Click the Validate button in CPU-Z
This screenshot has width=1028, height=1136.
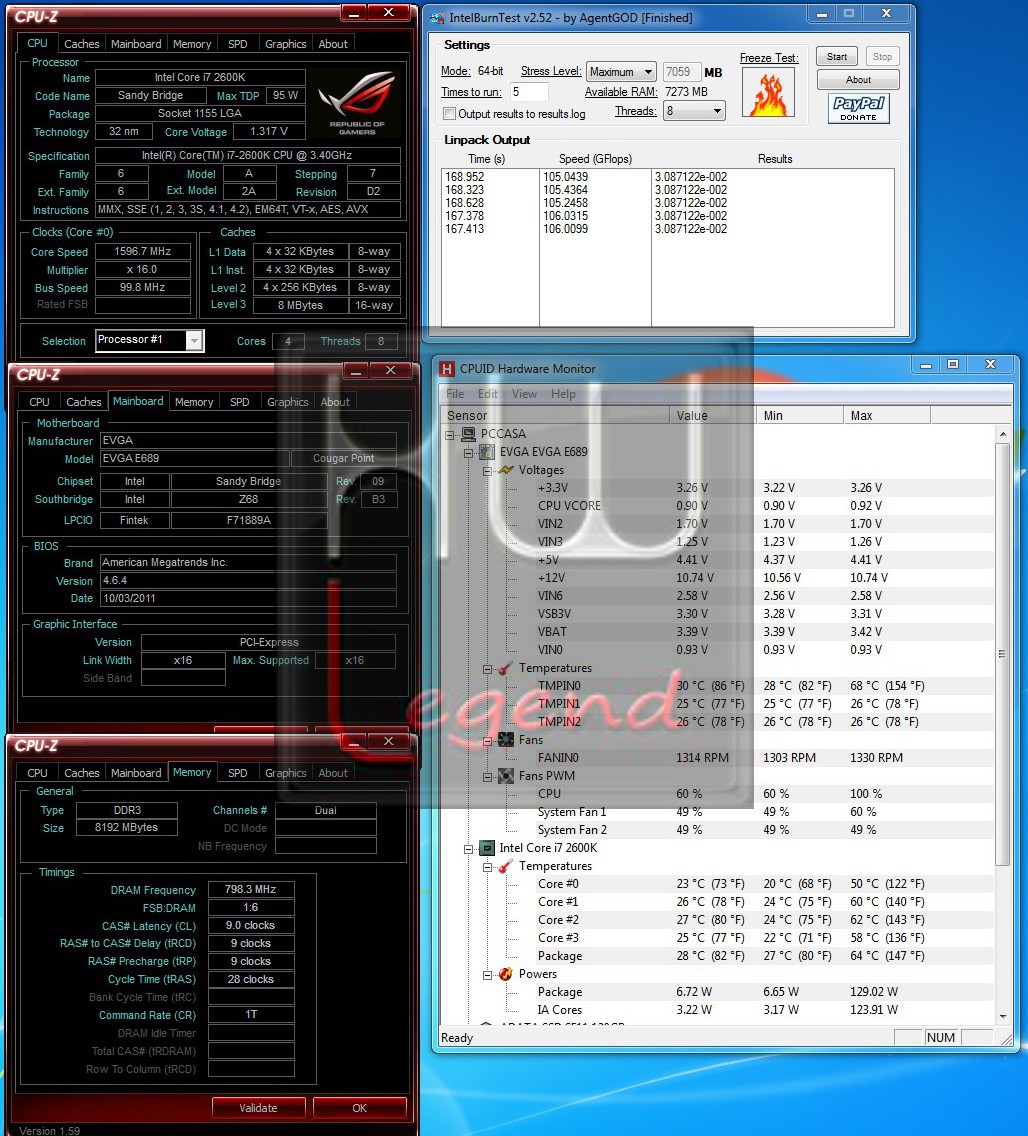coord(258,1108)
